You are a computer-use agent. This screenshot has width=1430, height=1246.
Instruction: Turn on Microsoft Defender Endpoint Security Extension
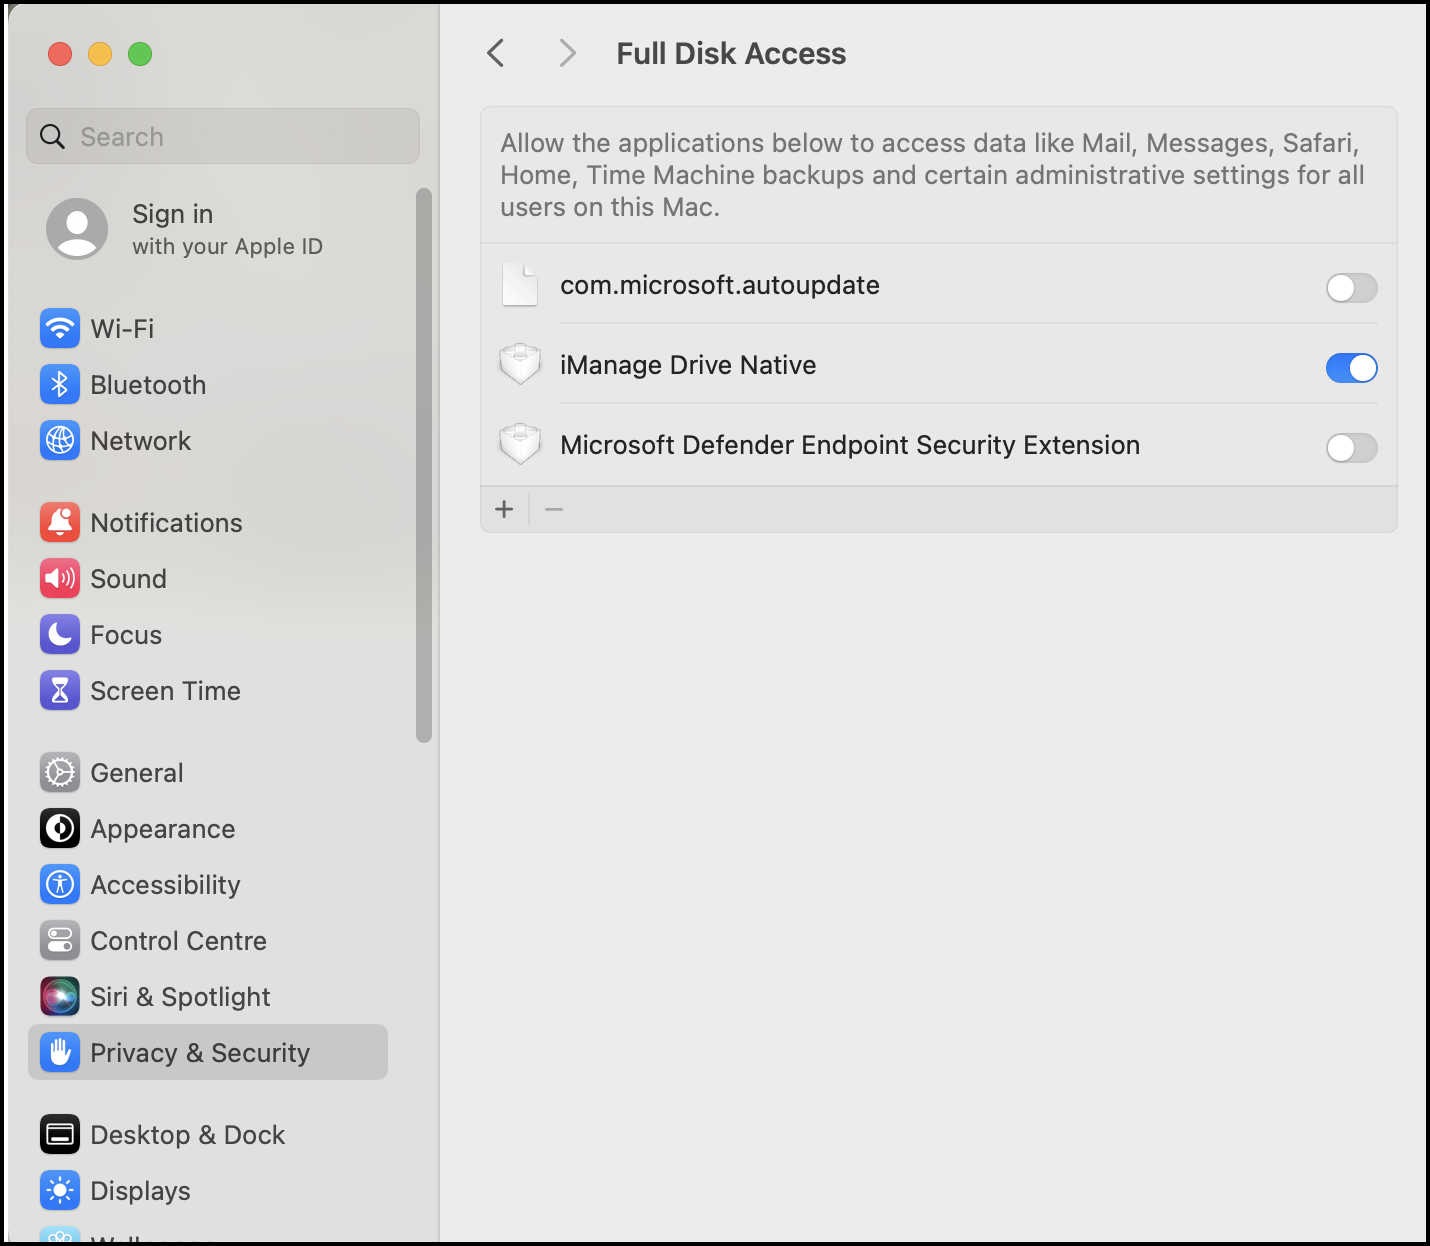click(1351, 448)
